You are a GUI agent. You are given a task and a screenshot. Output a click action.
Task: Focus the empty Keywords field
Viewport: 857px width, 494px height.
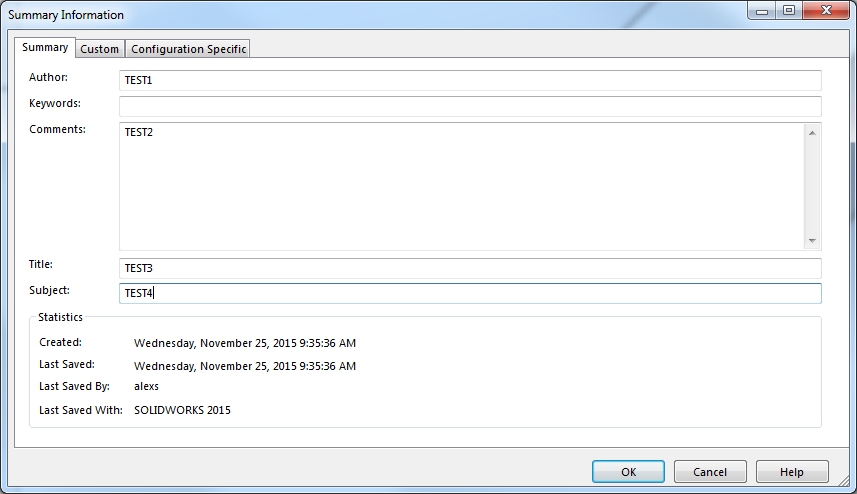click(470, 106)
